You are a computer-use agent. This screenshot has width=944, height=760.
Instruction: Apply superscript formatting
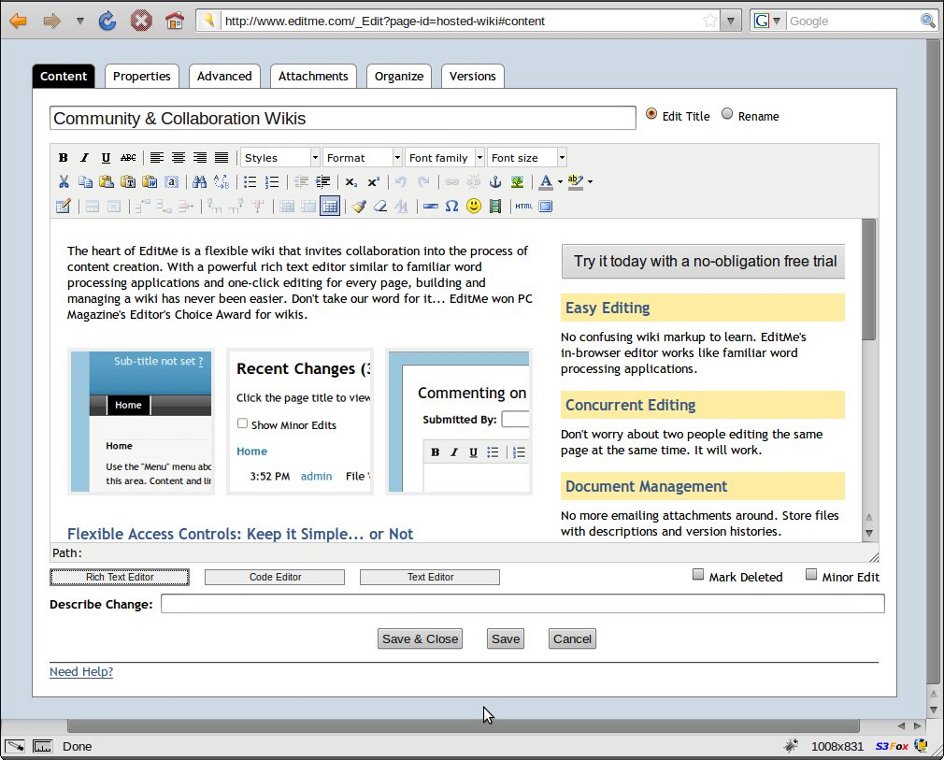pyautogui.click(x=373, y=181)
